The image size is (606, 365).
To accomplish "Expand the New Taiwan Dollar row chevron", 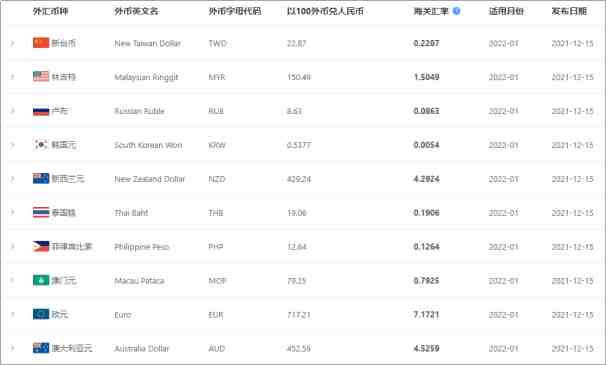I will coord(12,43).
